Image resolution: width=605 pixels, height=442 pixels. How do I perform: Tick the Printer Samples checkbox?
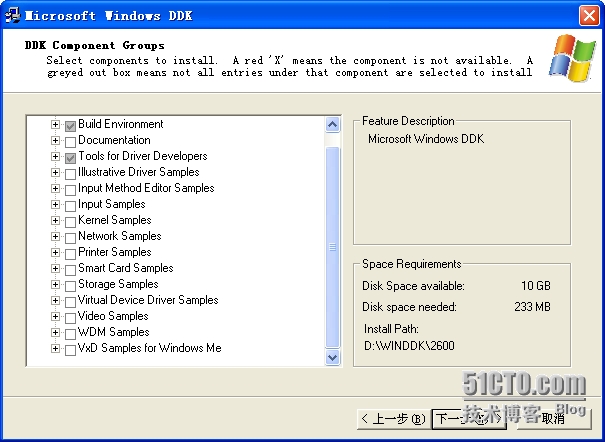[70, 254]
